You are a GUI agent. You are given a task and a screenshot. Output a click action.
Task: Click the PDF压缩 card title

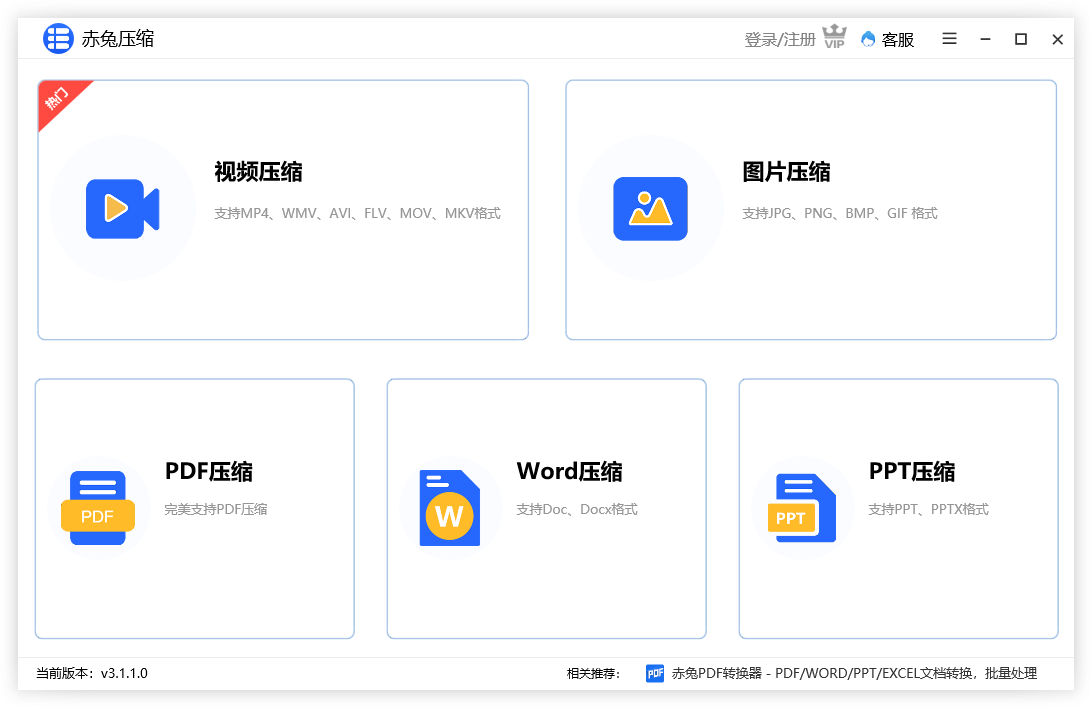click(209, 471)
